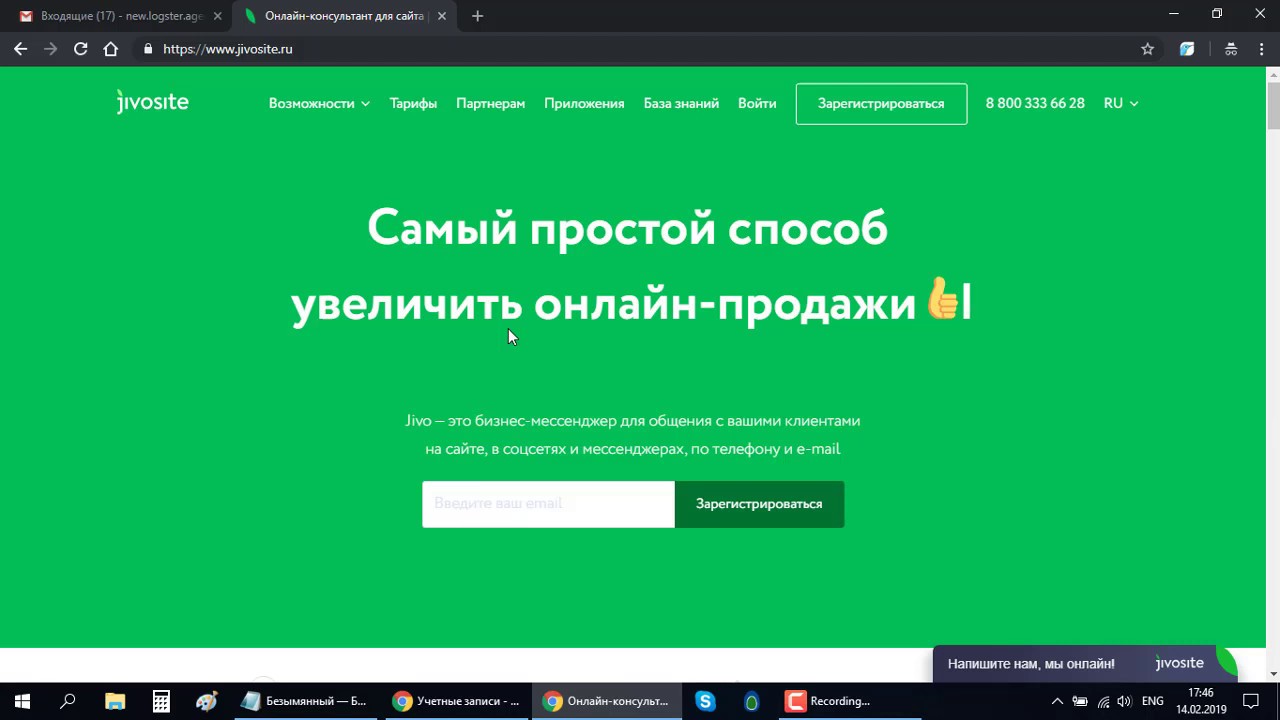Click the browser forward arrow
The width and height of the screenshot is (1280, 720).
[x=50, y=49]
